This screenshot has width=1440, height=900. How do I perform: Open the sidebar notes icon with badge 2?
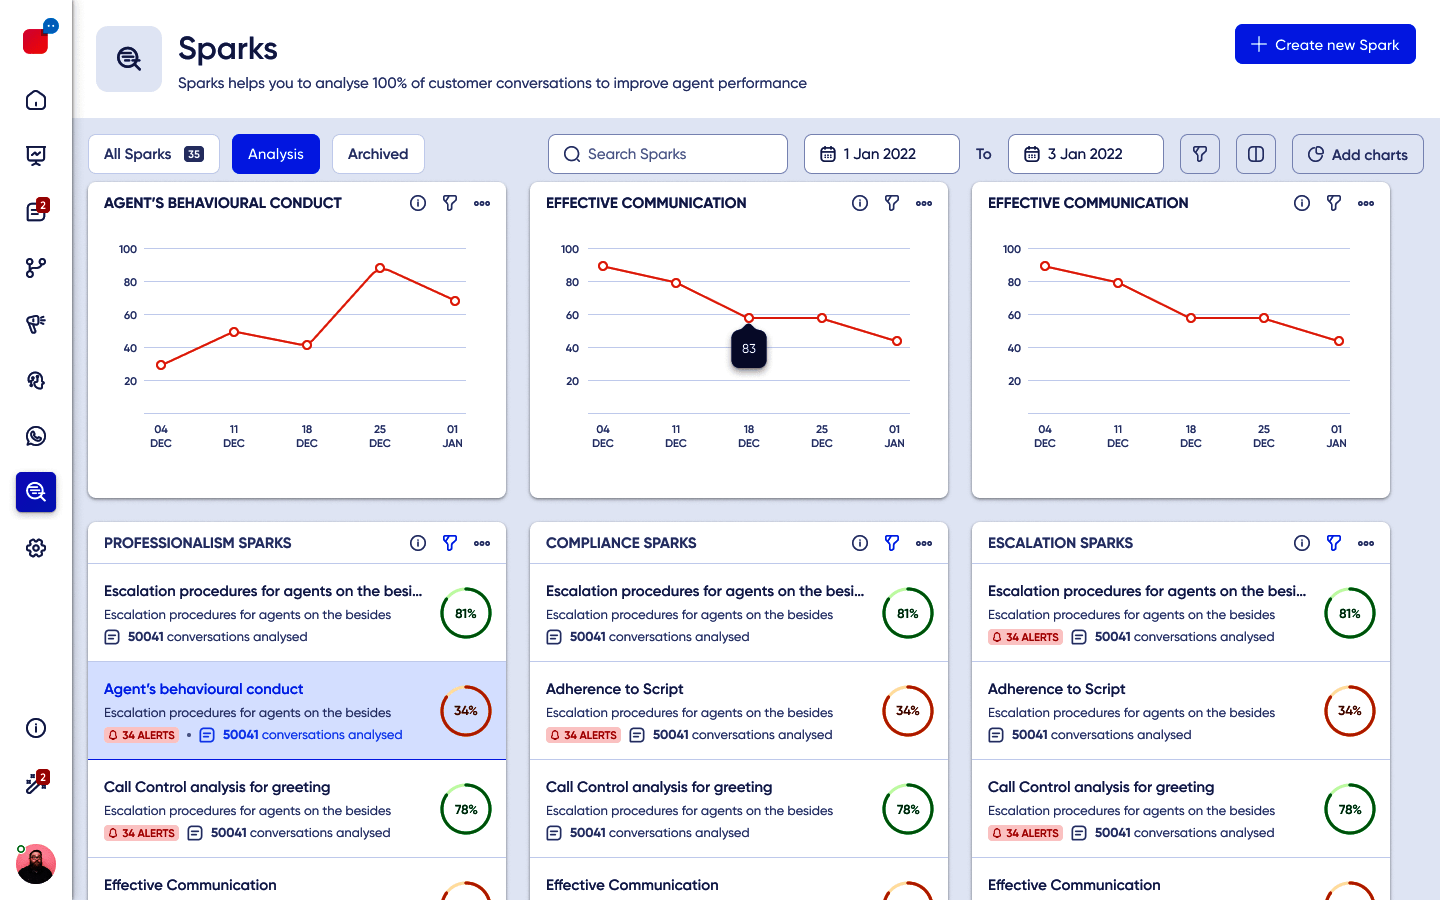click(36, 212)
